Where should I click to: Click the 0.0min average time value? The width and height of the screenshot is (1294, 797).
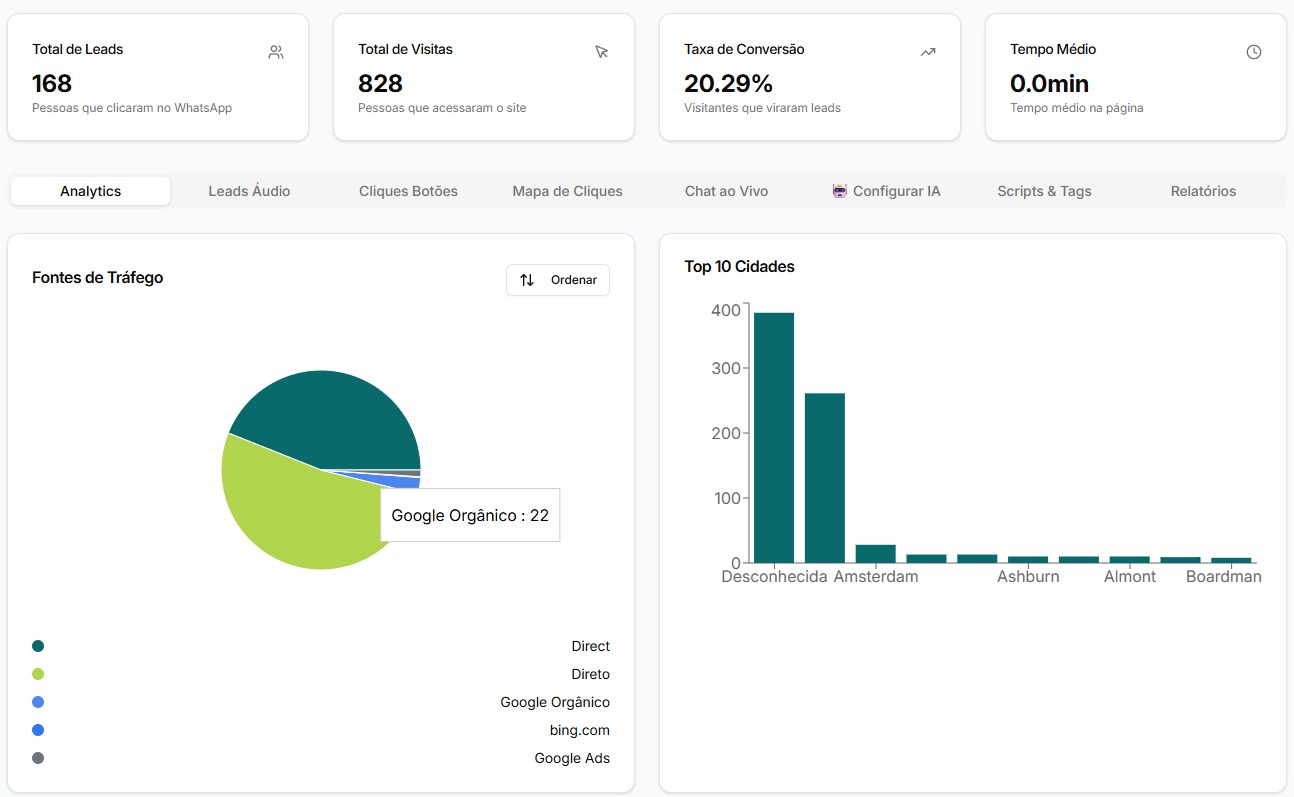click(x=1049, y=83)
